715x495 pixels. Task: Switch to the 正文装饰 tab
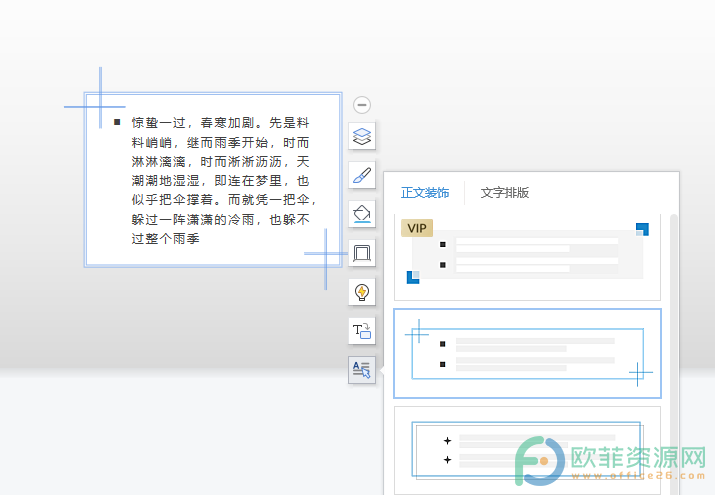[425, 193]
